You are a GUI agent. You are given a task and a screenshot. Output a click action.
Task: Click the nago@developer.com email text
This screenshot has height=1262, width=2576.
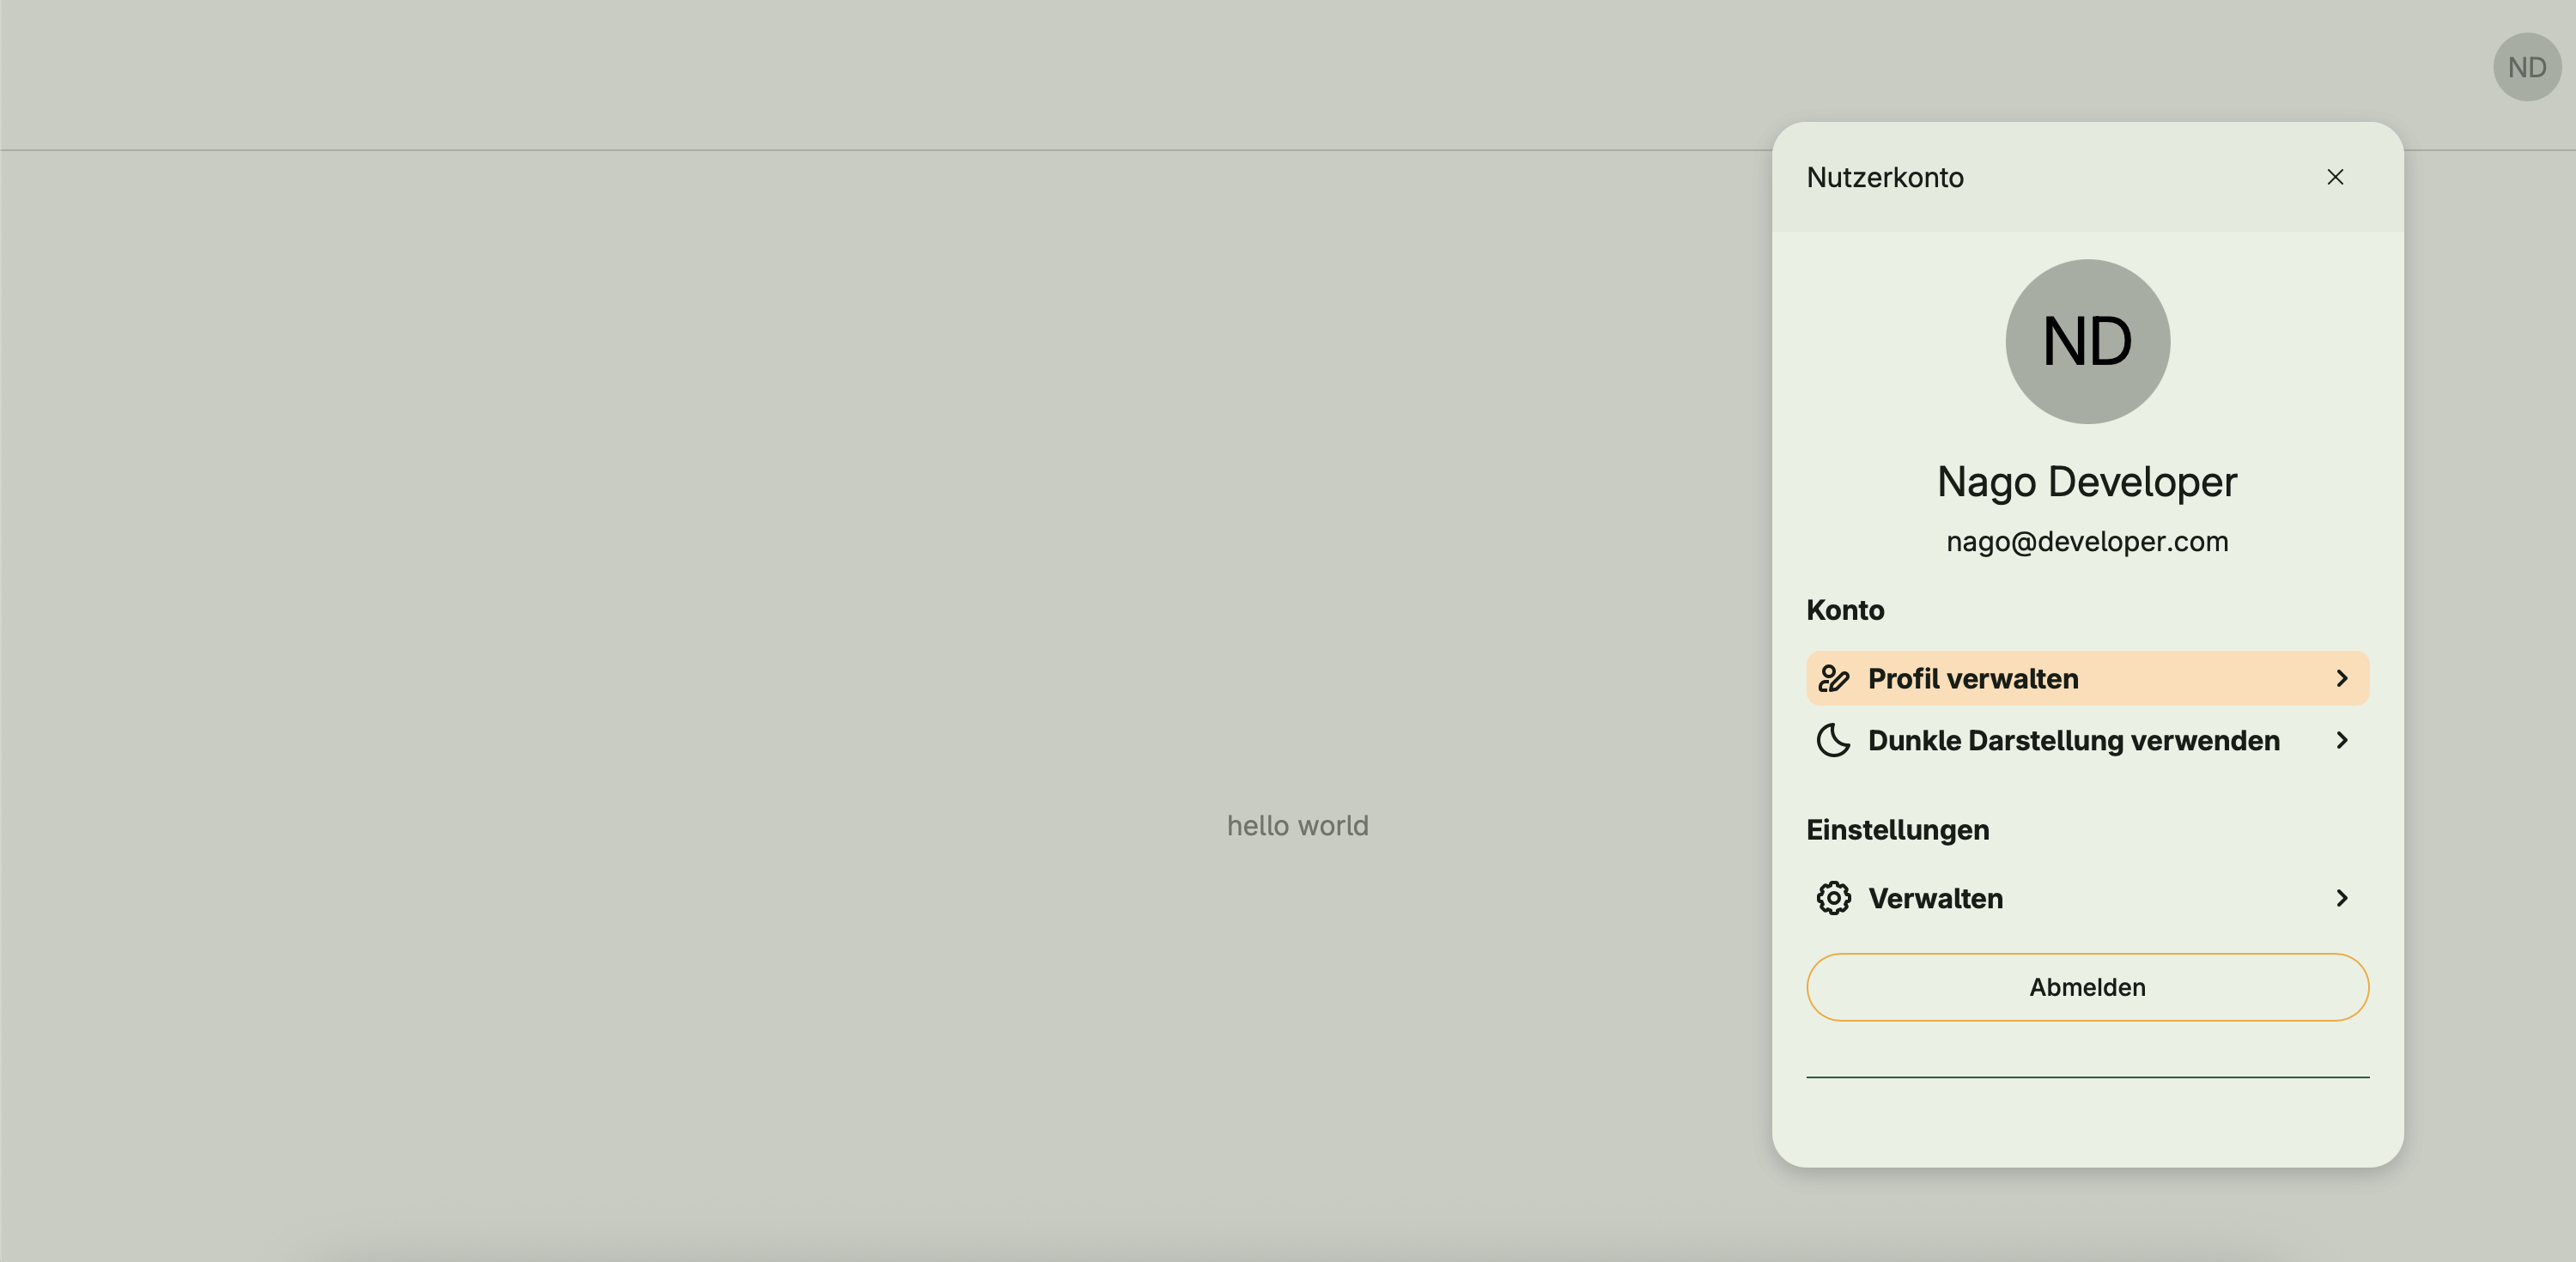[x=2087, y=541]
